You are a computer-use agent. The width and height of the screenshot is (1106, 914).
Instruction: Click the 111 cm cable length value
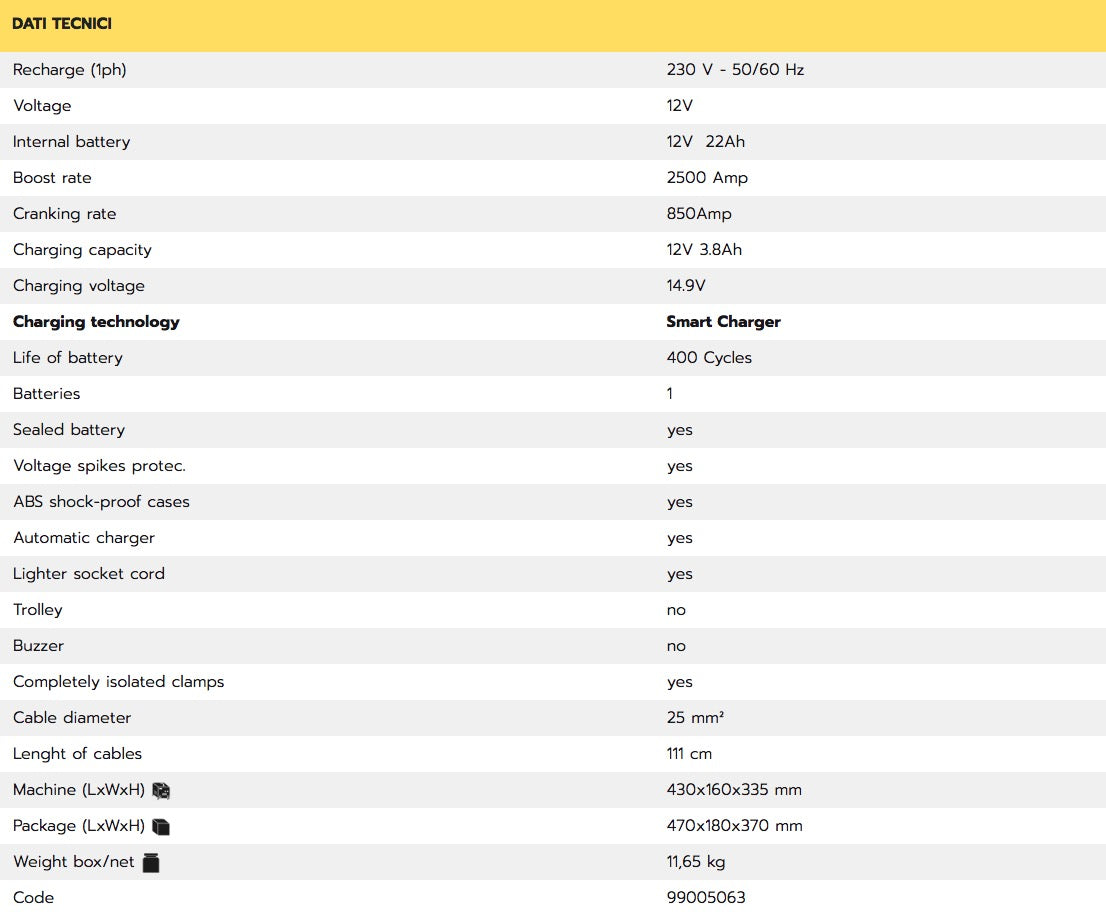coord(689,754)
